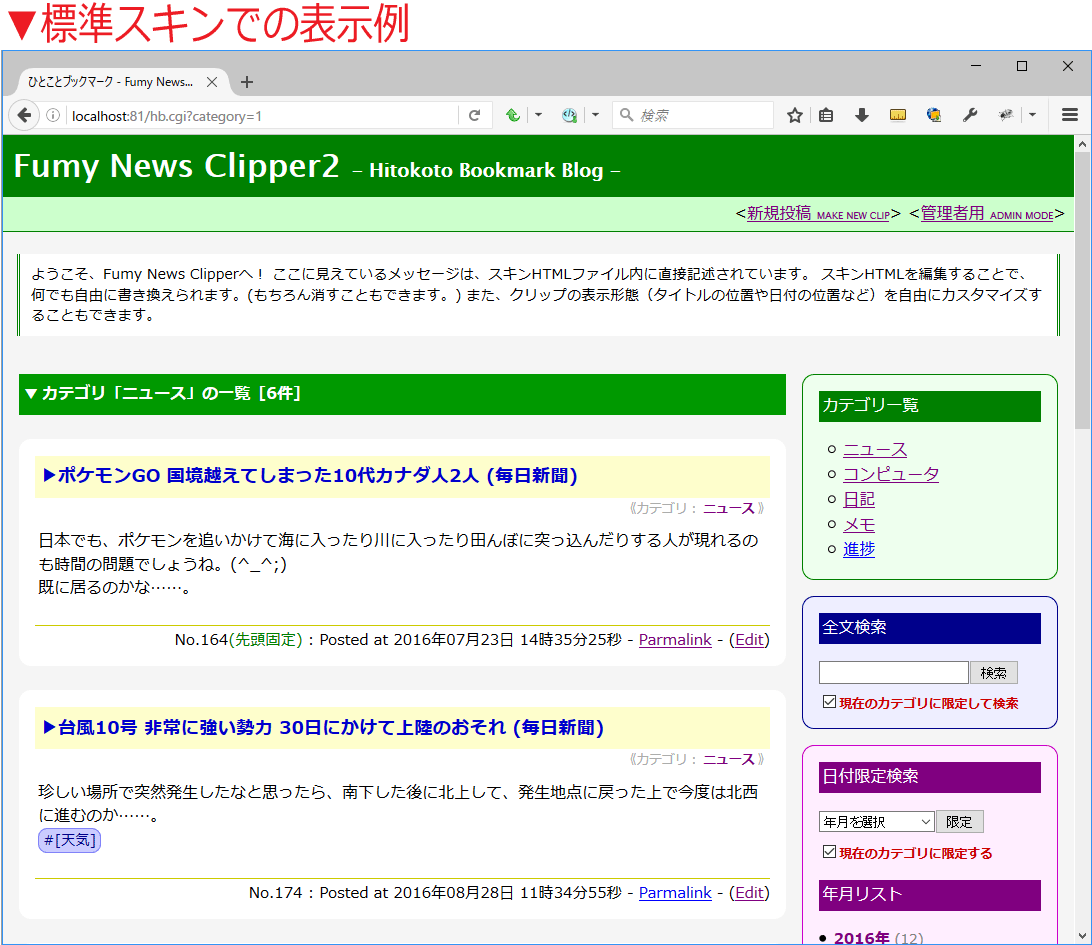Reload the page with the refresh icon

pos(474,115)
